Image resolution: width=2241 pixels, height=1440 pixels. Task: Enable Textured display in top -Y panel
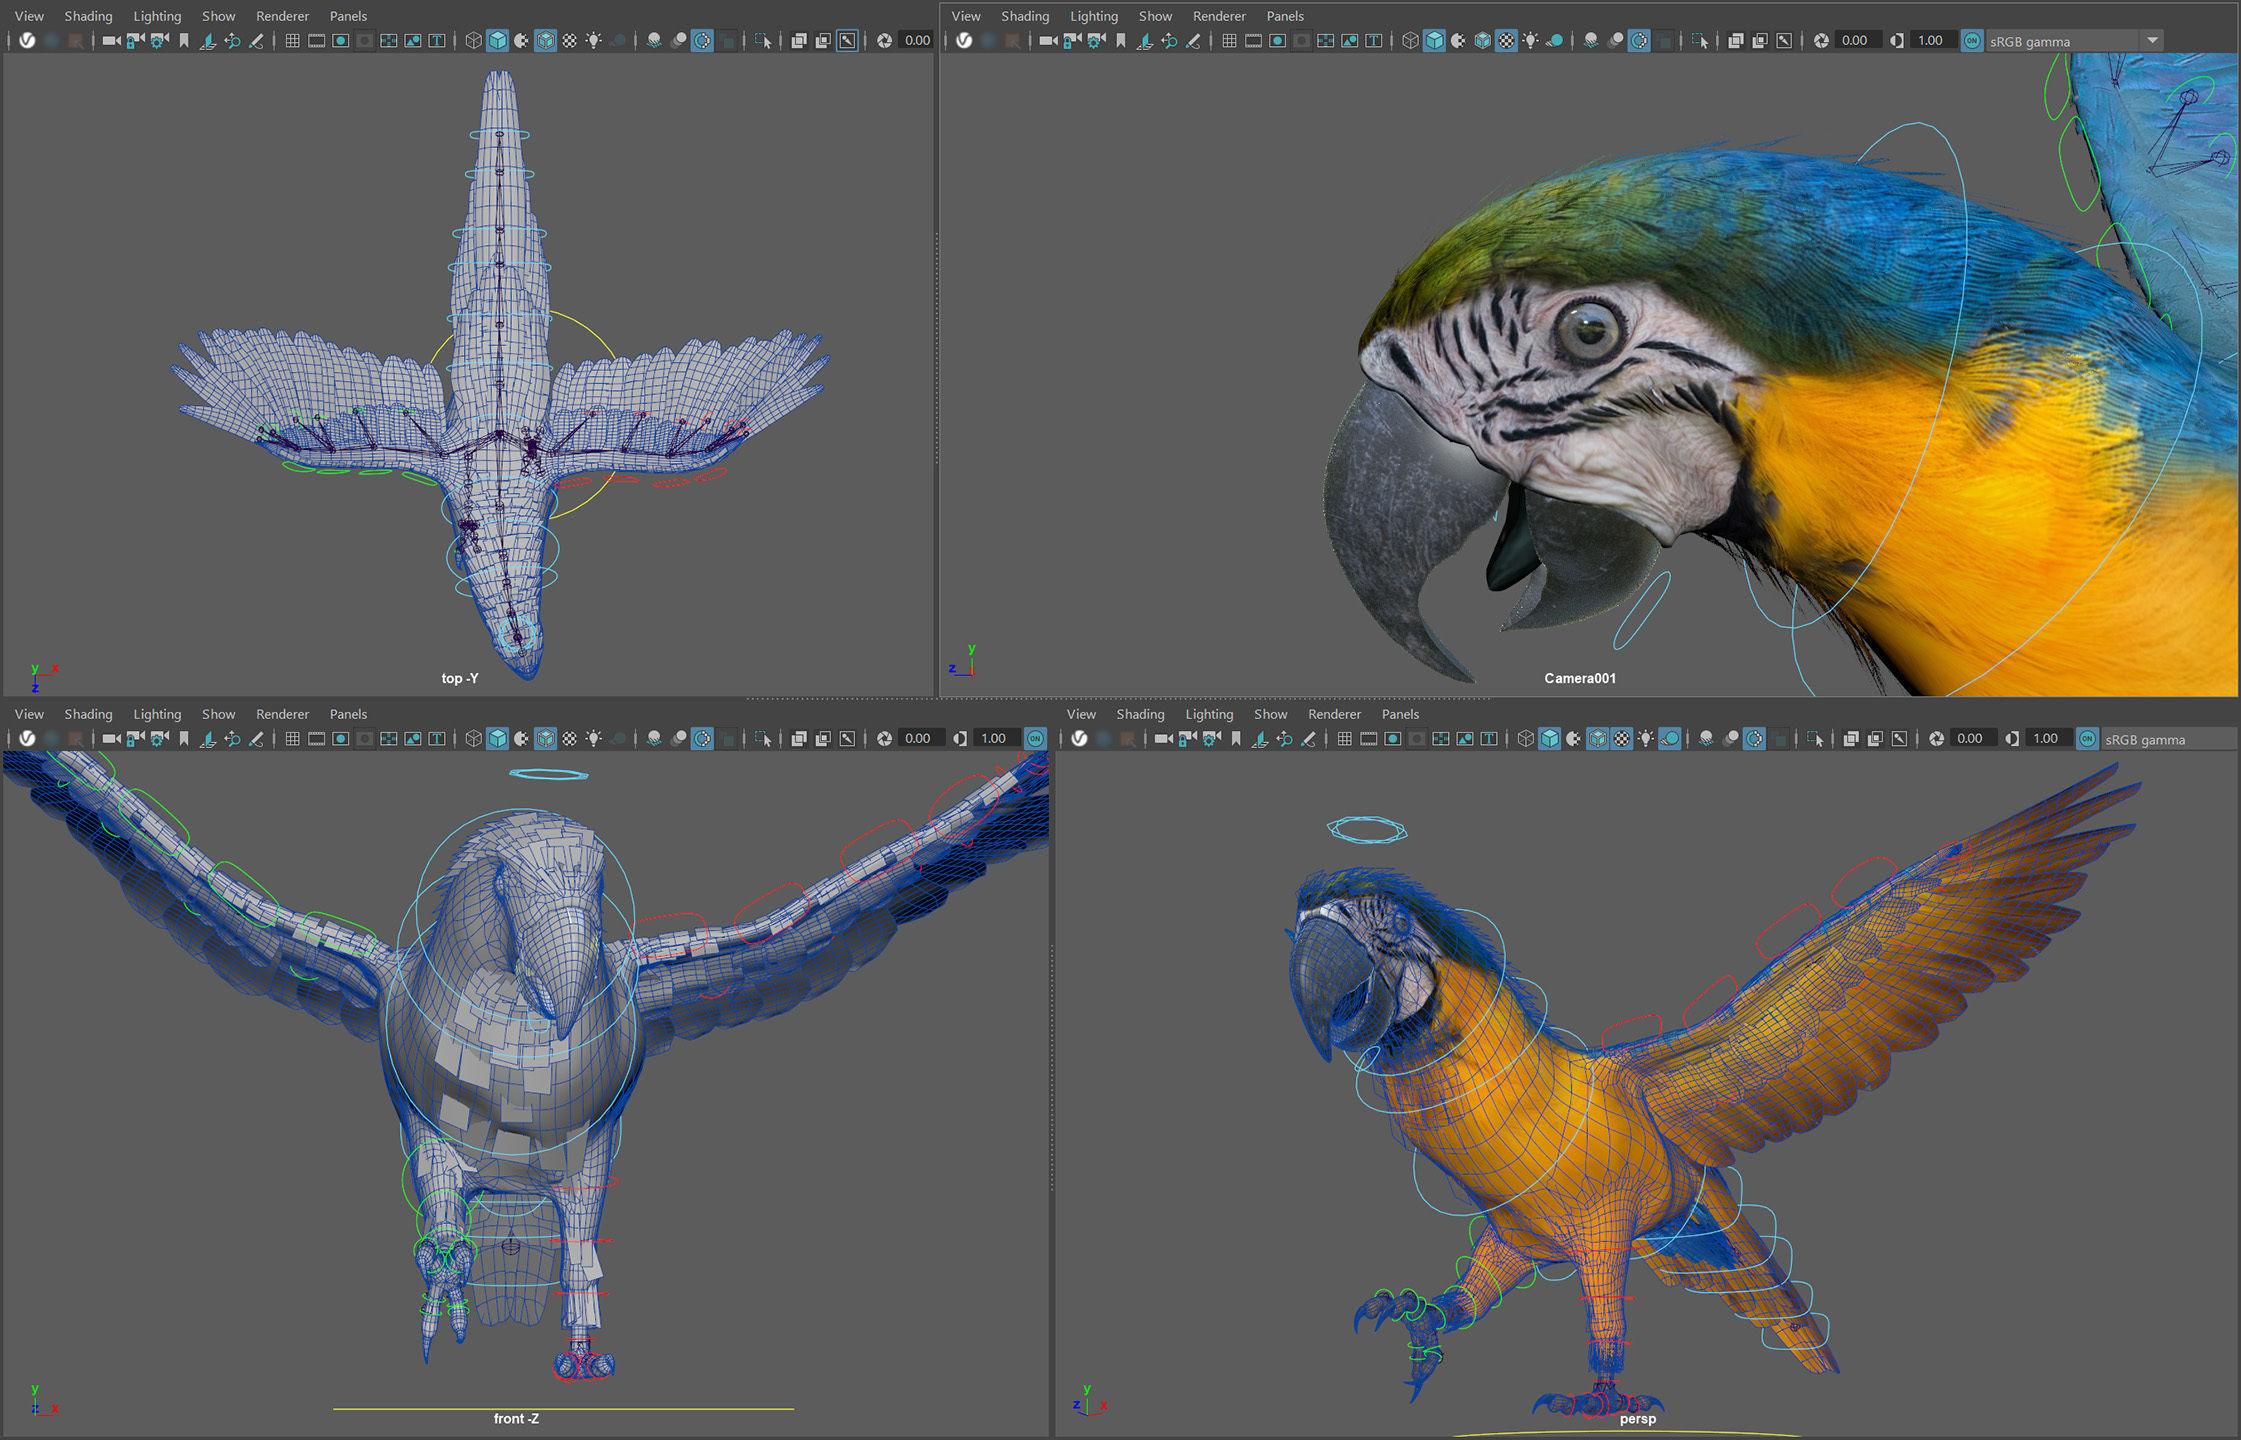(569, 41)
